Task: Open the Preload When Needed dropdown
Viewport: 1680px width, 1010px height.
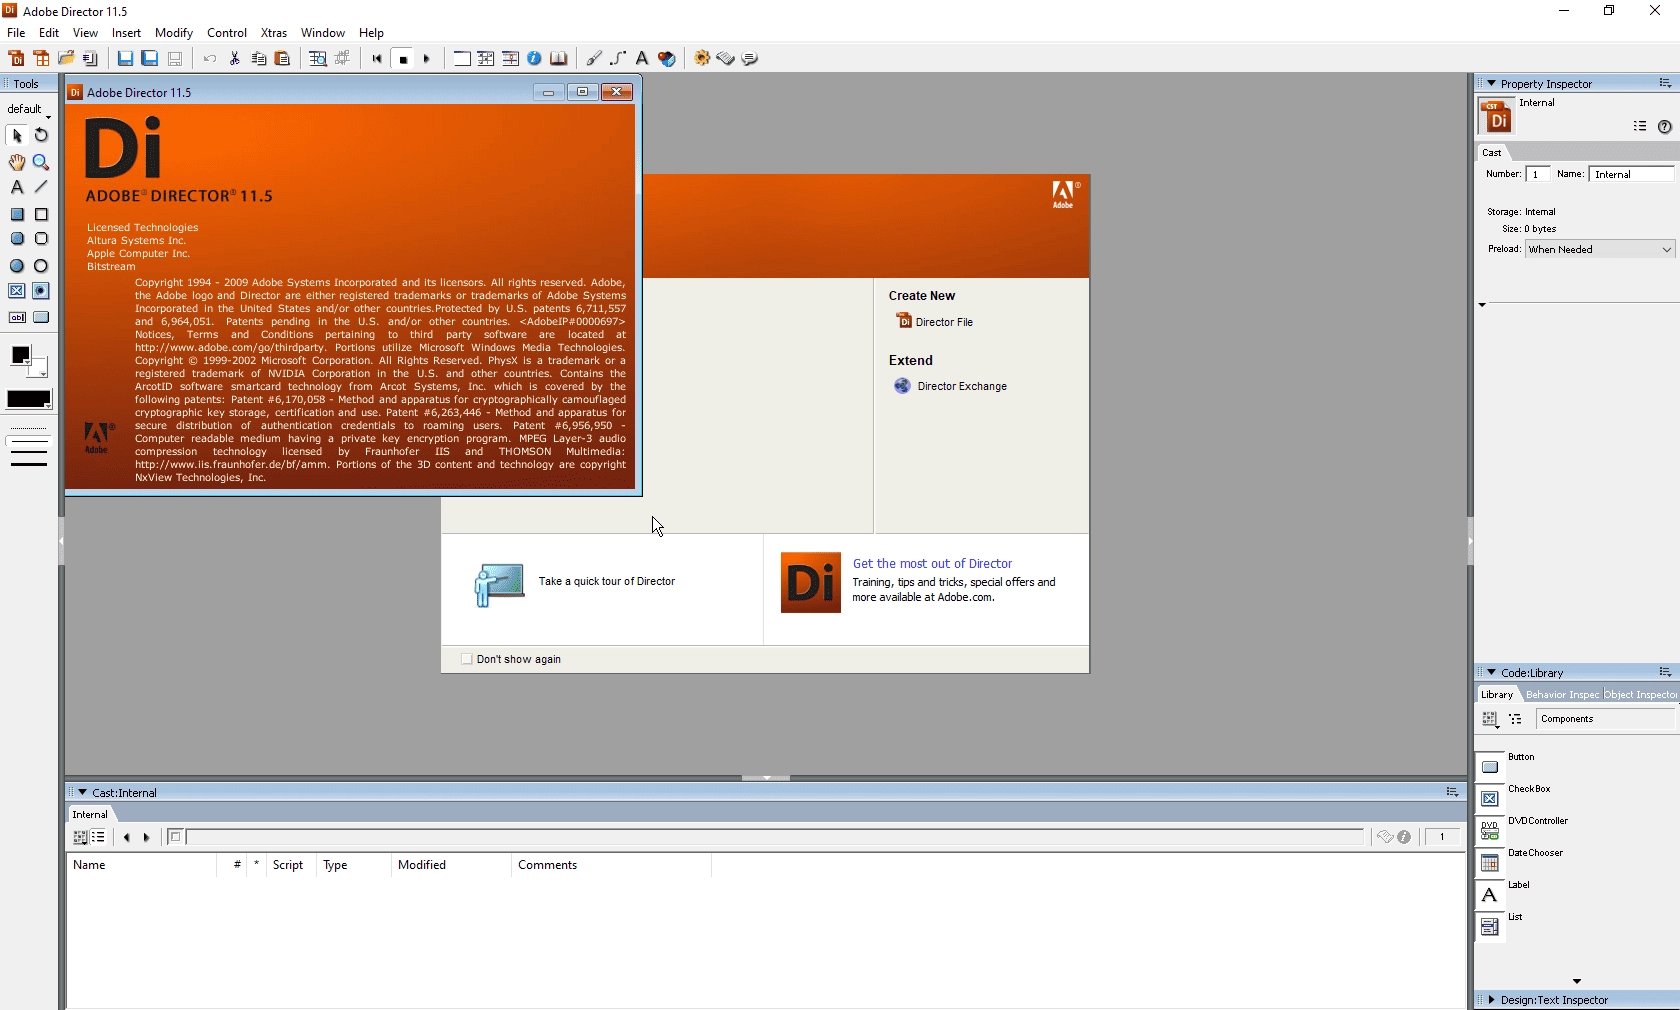Action: [x=1600, y=249]
